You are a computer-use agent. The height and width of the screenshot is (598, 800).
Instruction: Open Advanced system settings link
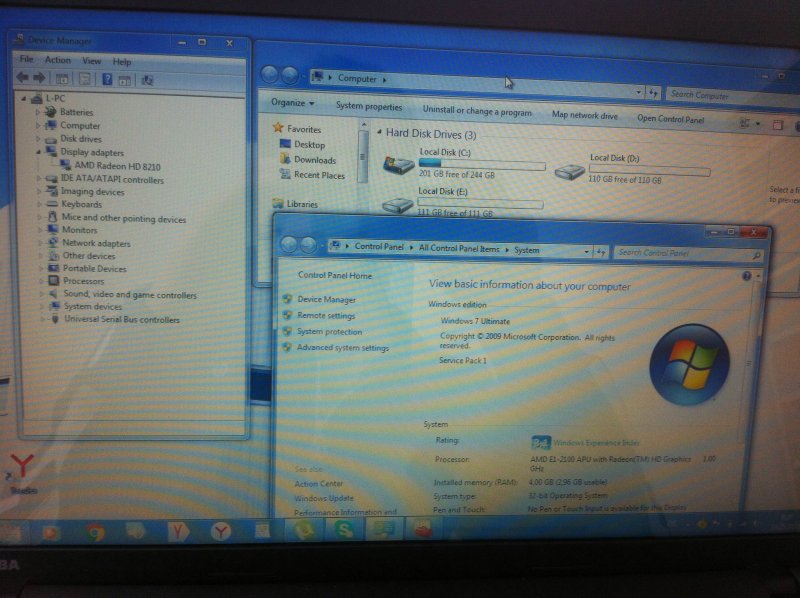pyautogui.click(x=342, y=348)
